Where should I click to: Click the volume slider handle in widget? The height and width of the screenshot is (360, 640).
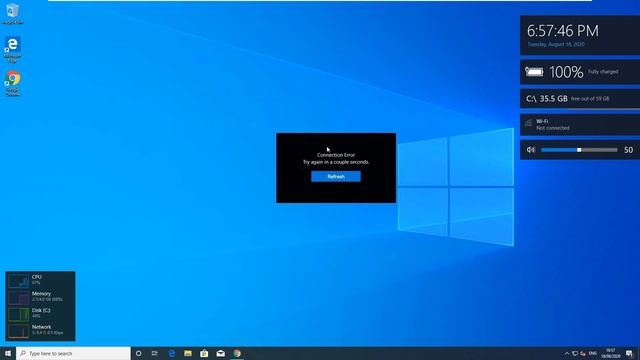579,150
